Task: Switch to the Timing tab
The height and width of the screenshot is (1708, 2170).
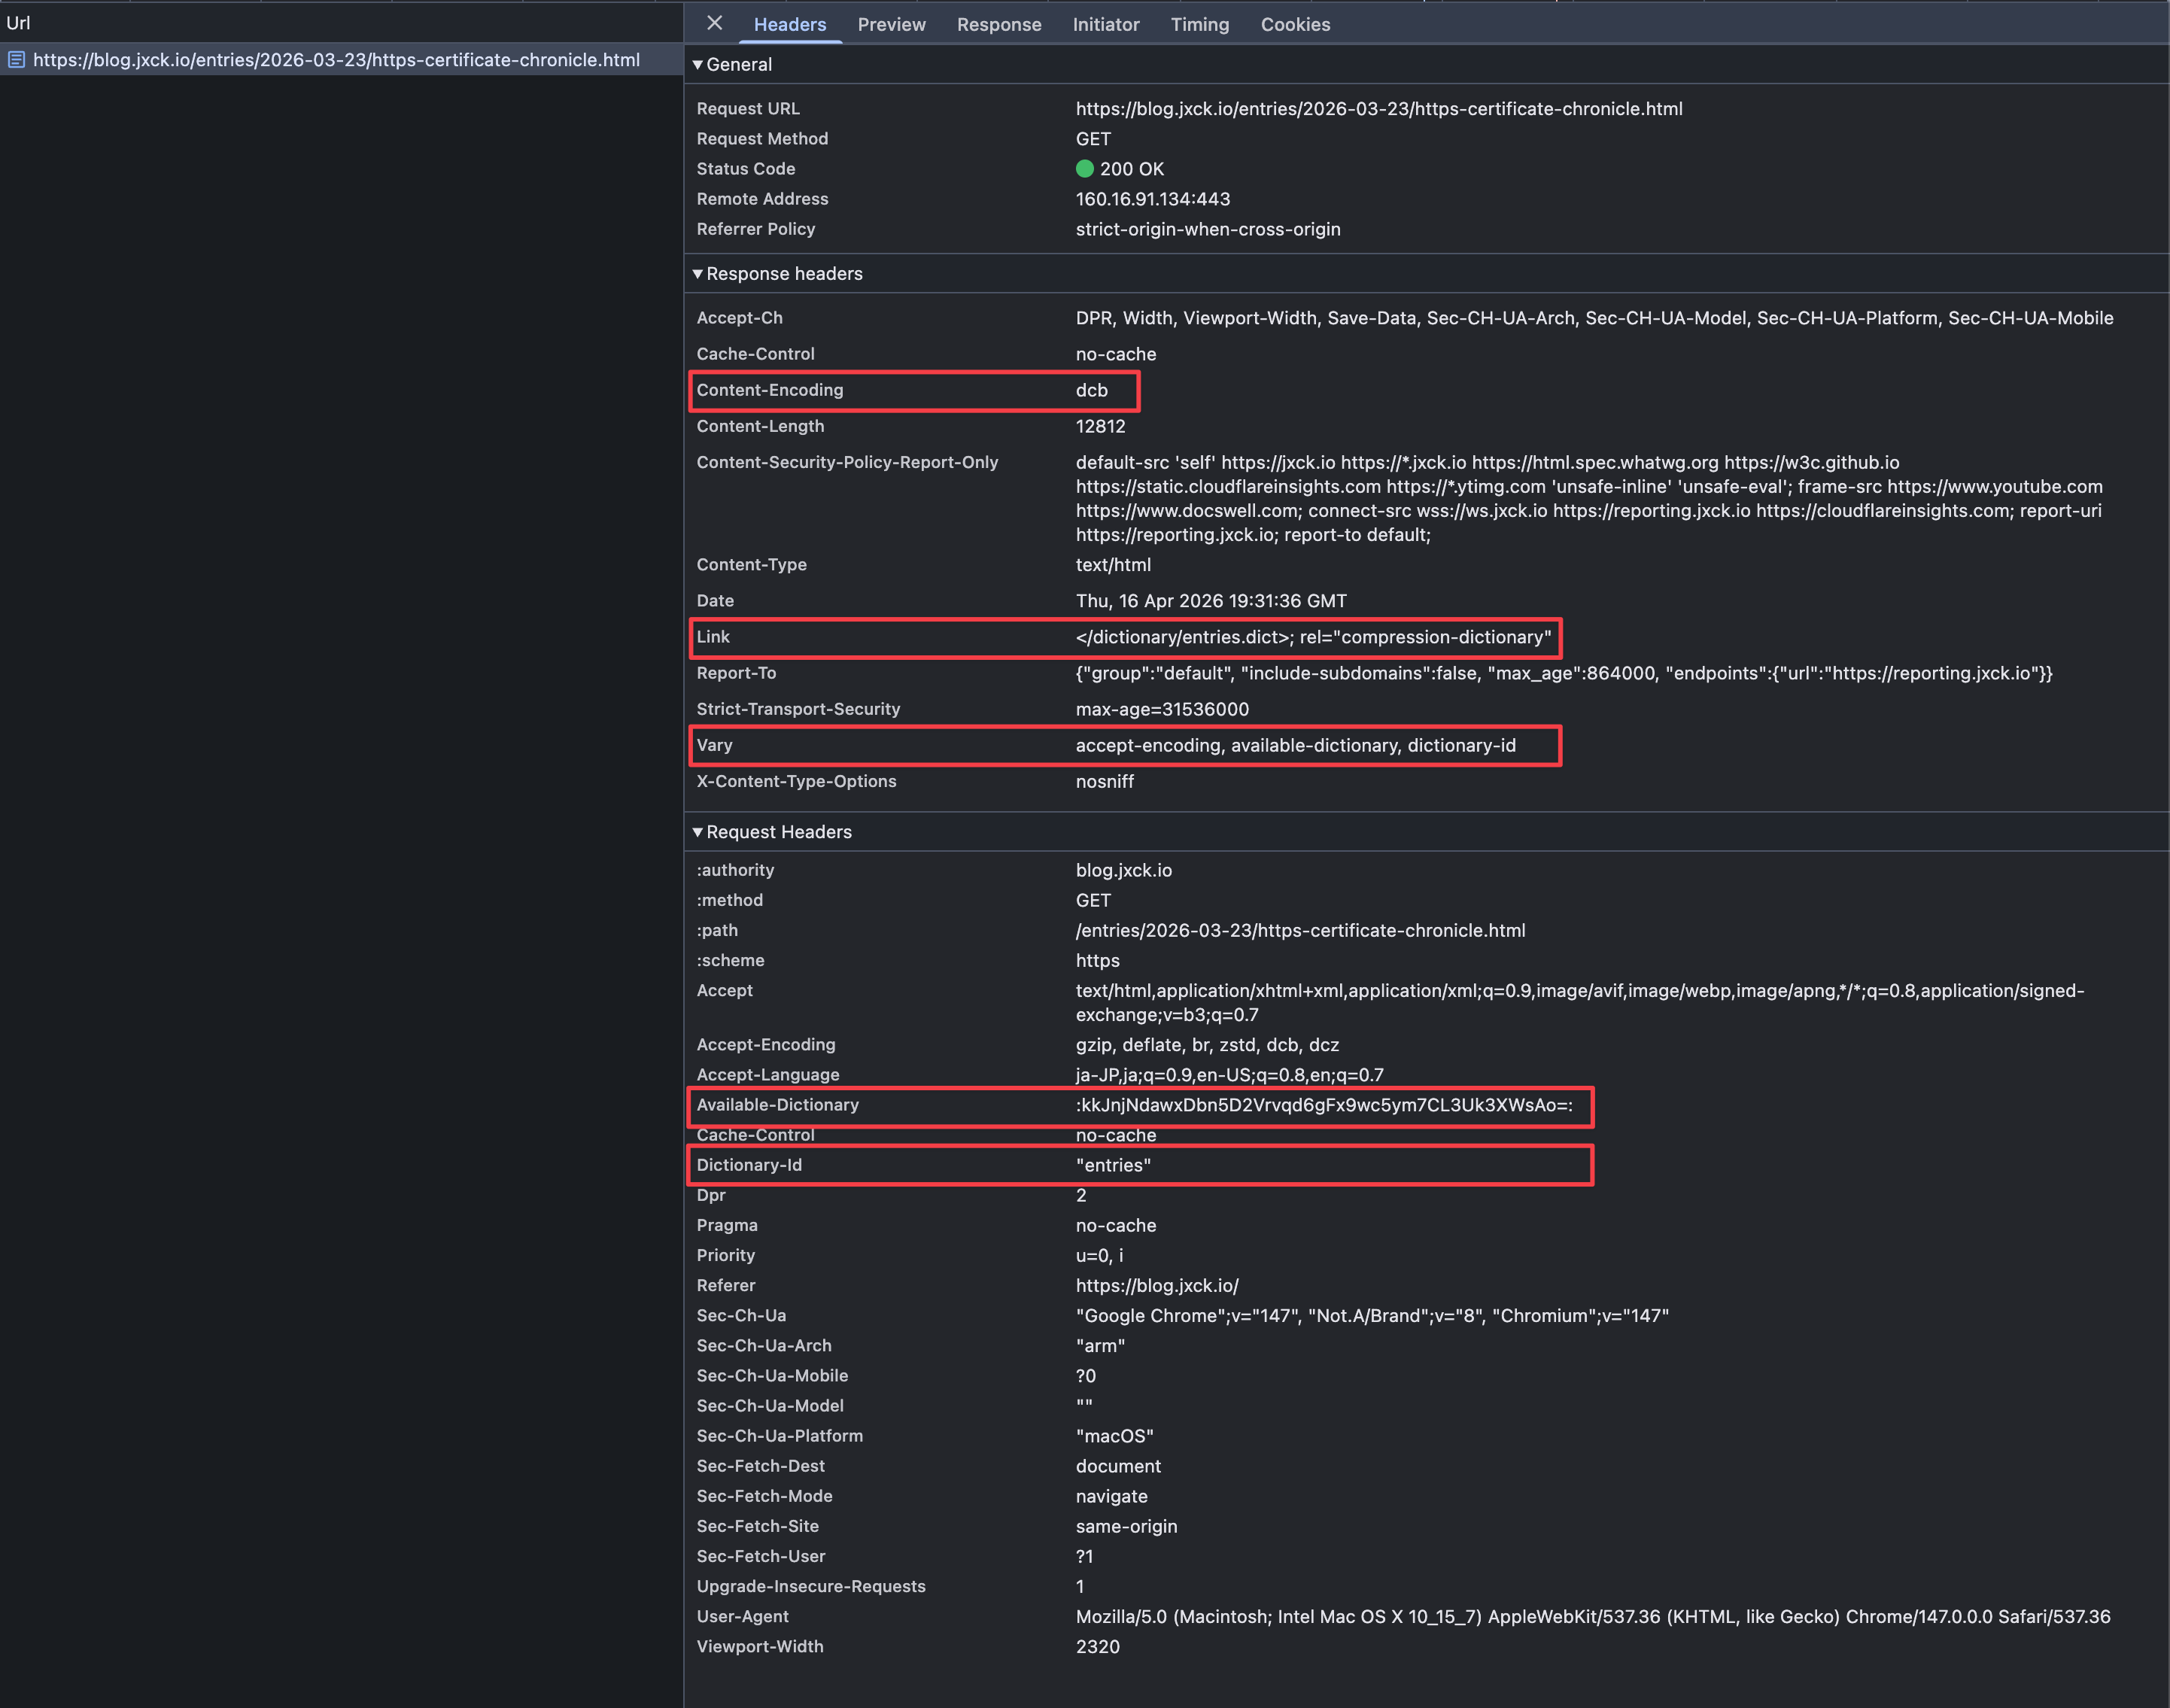Action: [1199, 25]
